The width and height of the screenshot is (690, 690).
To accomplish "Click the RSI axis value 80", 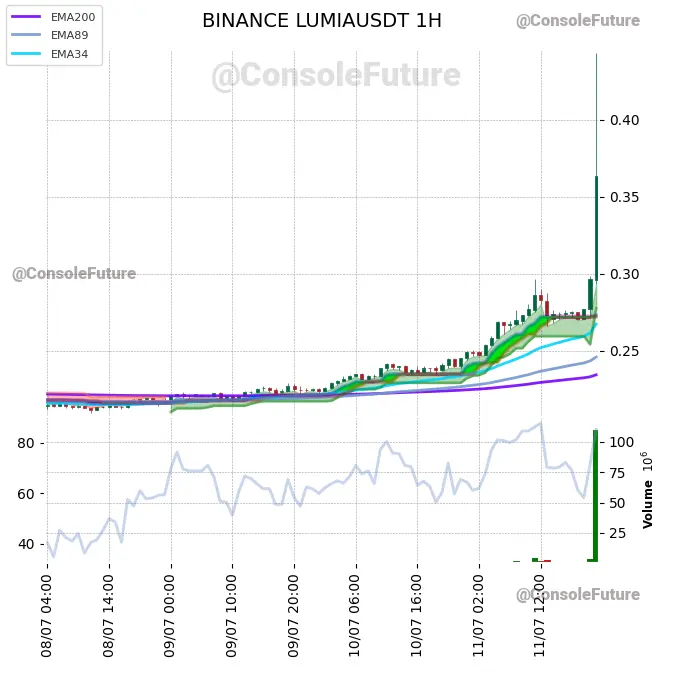I will click(x=26, y=443).
